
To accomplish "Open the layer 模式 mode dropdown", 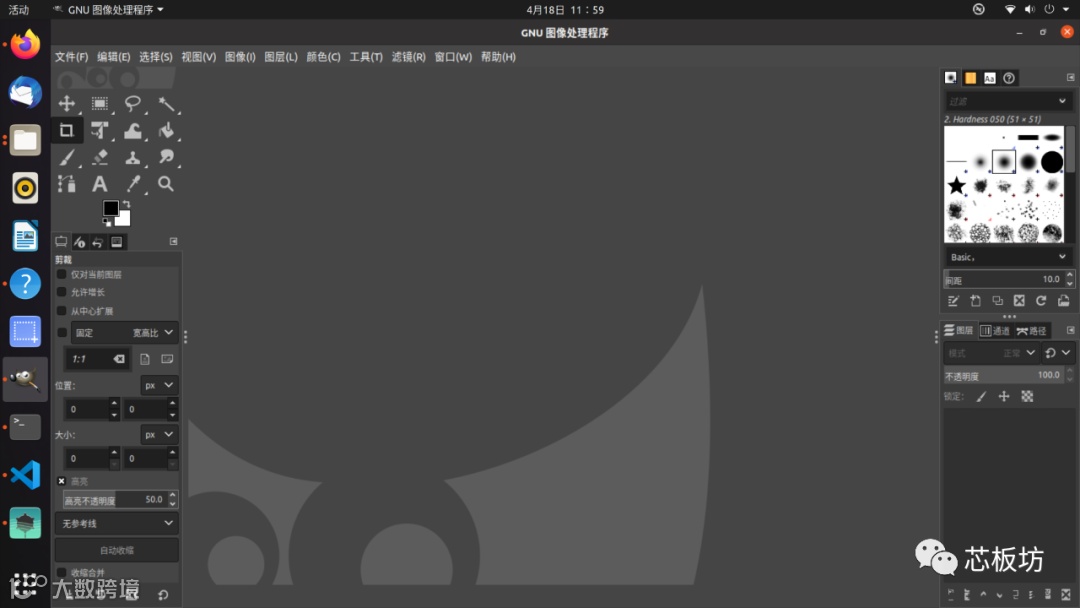I will tap(991, 353).
